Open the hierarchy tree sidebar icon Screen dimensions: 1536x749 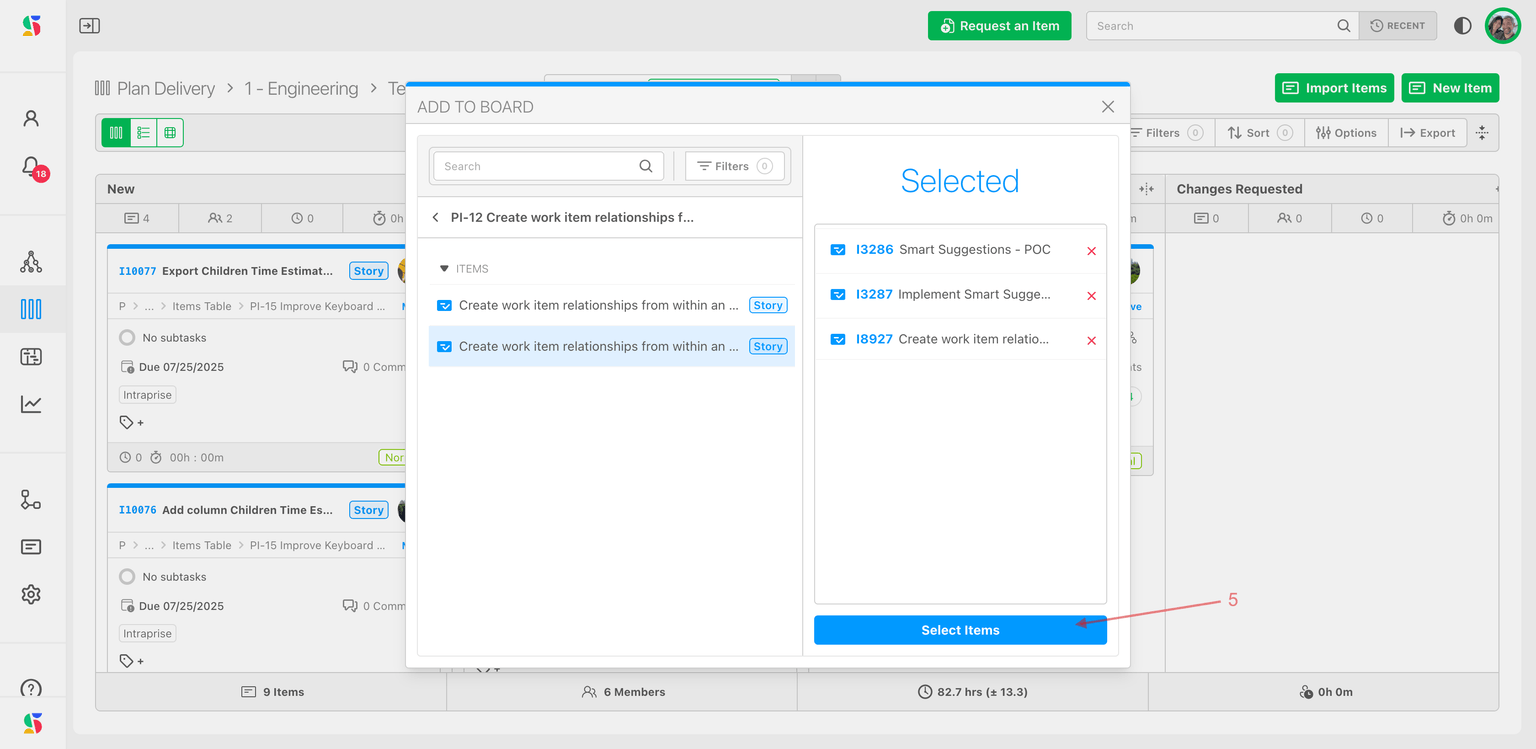click(x=31, y=262)
